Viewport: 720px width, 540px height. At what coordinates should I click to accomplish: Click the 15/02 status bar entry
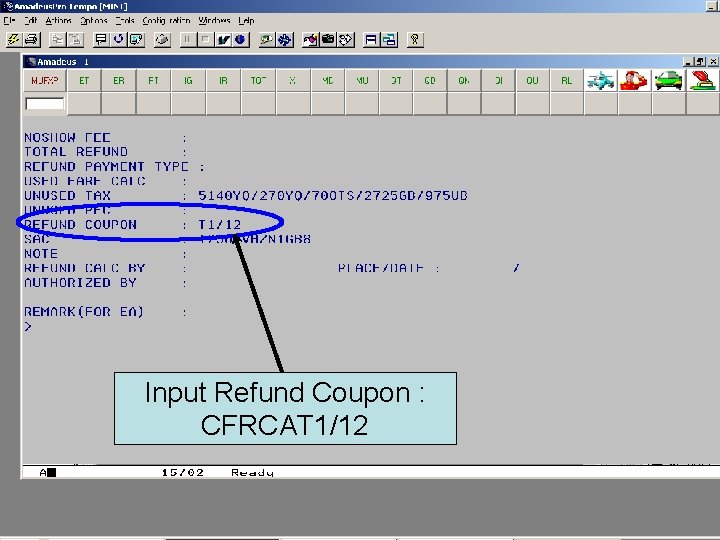[x=182, y=472]
